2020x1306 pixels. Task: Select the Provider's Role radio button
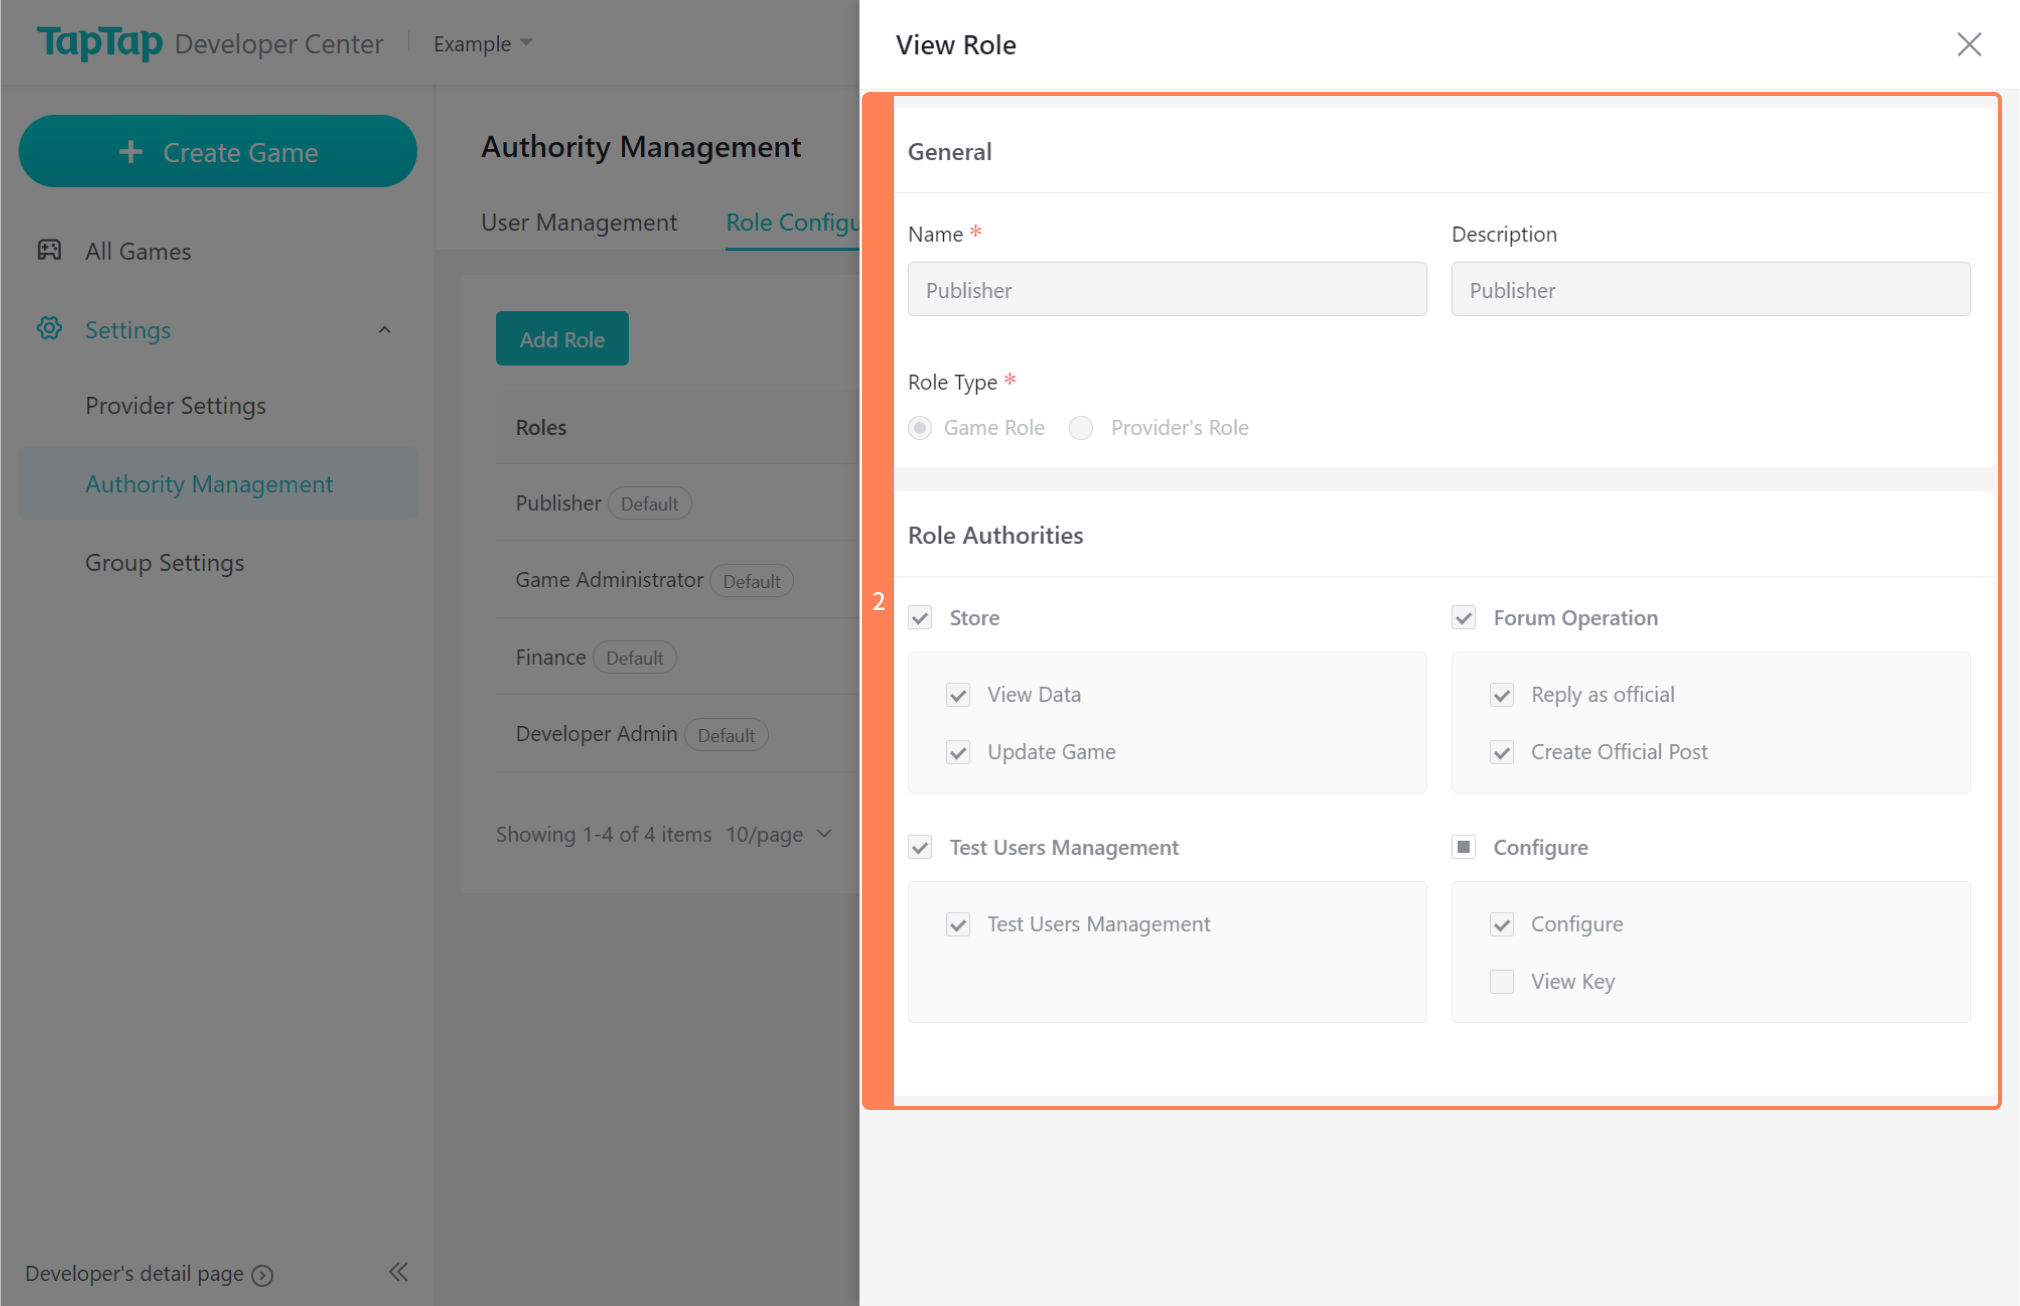tap(1081, 428)
